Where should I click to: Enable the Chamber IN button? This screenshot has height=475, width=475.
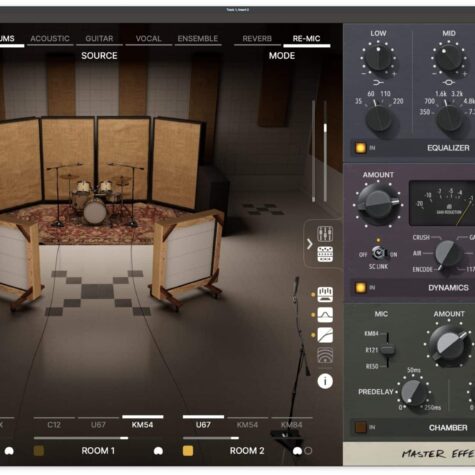(x=361, y=427)
